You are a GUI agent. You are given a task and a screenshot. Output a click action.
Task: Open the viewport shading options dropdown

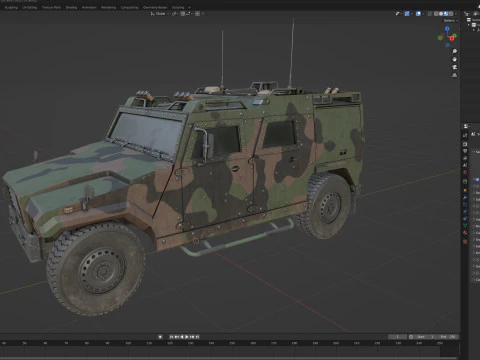[x=456, y=14]
